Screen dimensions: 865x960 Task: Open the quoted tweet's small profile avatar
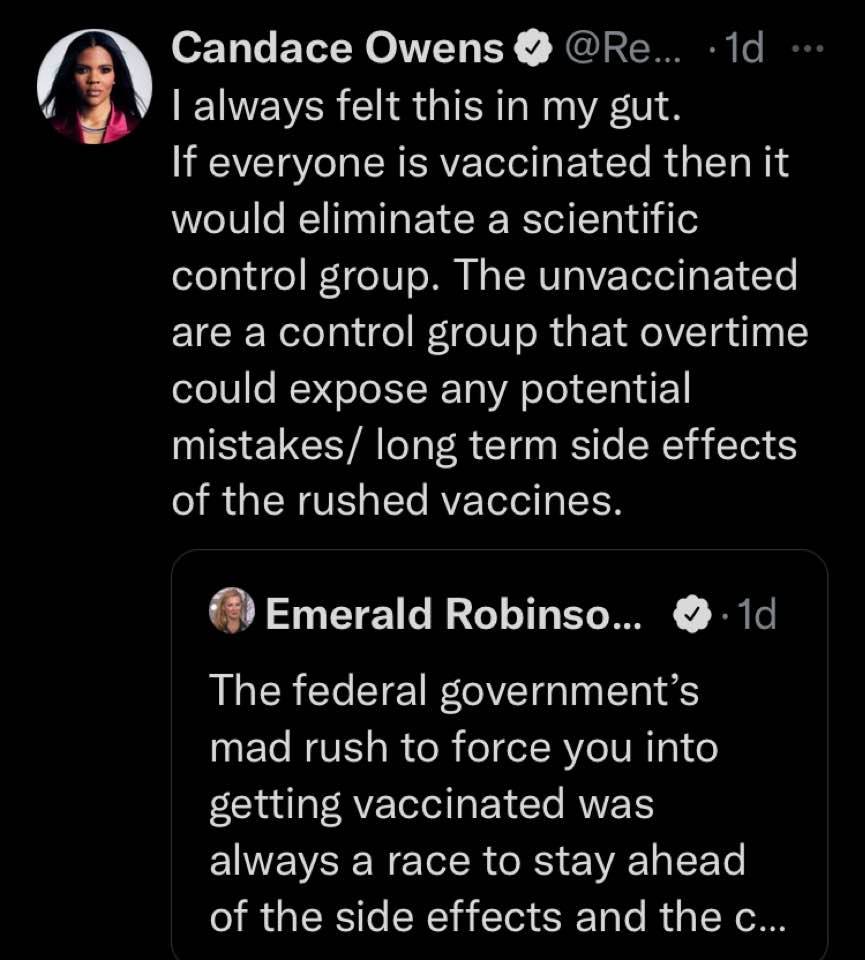[233, 611]
